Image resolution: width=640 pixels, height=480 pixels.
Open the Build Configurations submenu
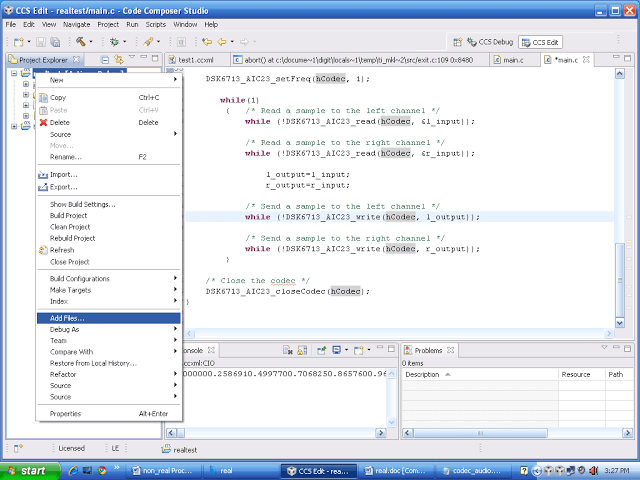click(109, 279)
